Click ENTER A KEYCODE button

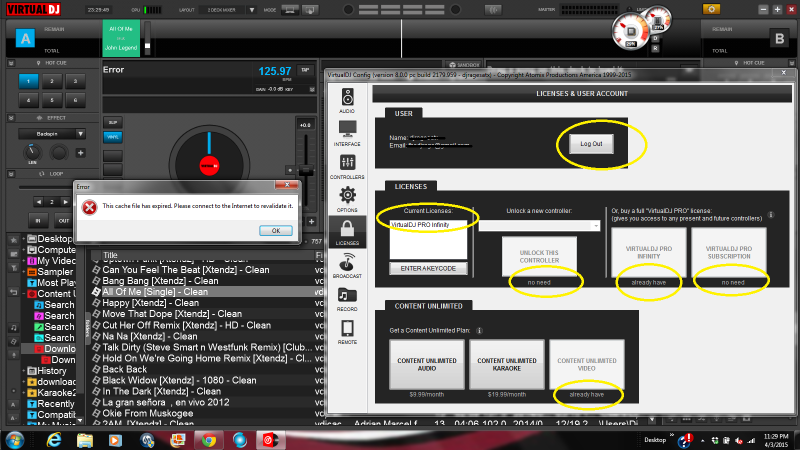click(x=428, y=268)
